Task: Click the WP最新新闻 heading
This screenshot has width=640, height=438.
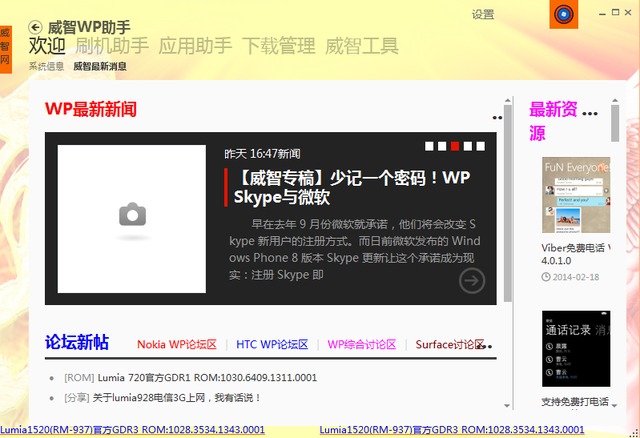Action: pos(91,109)
